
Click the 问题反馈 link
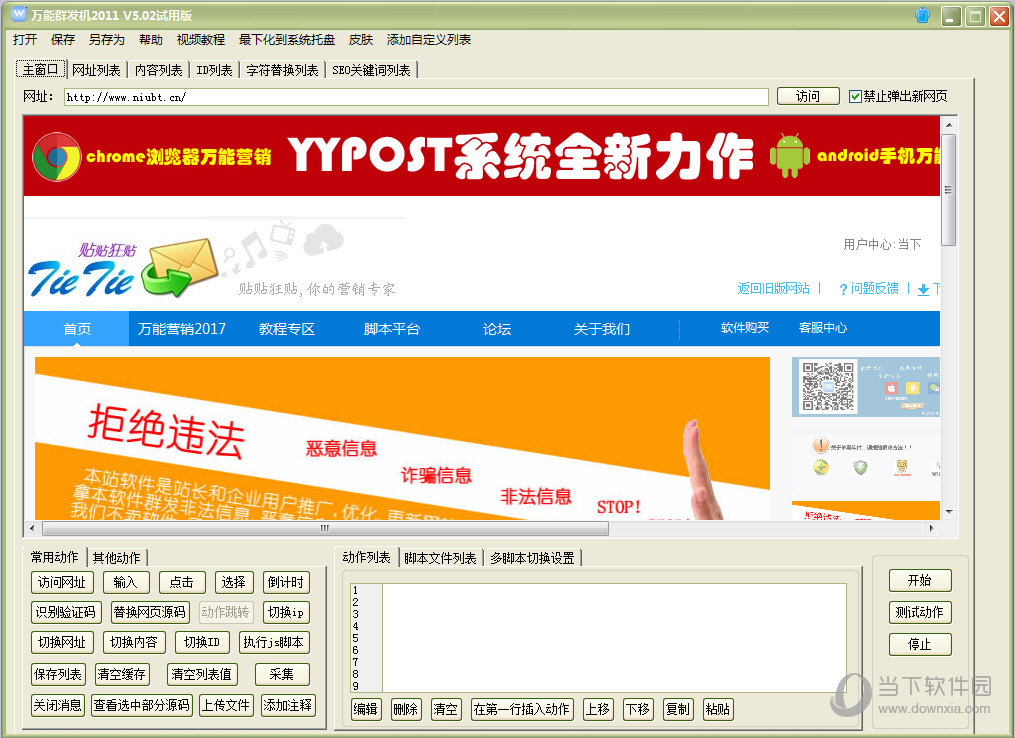click(x=874, y=288)
